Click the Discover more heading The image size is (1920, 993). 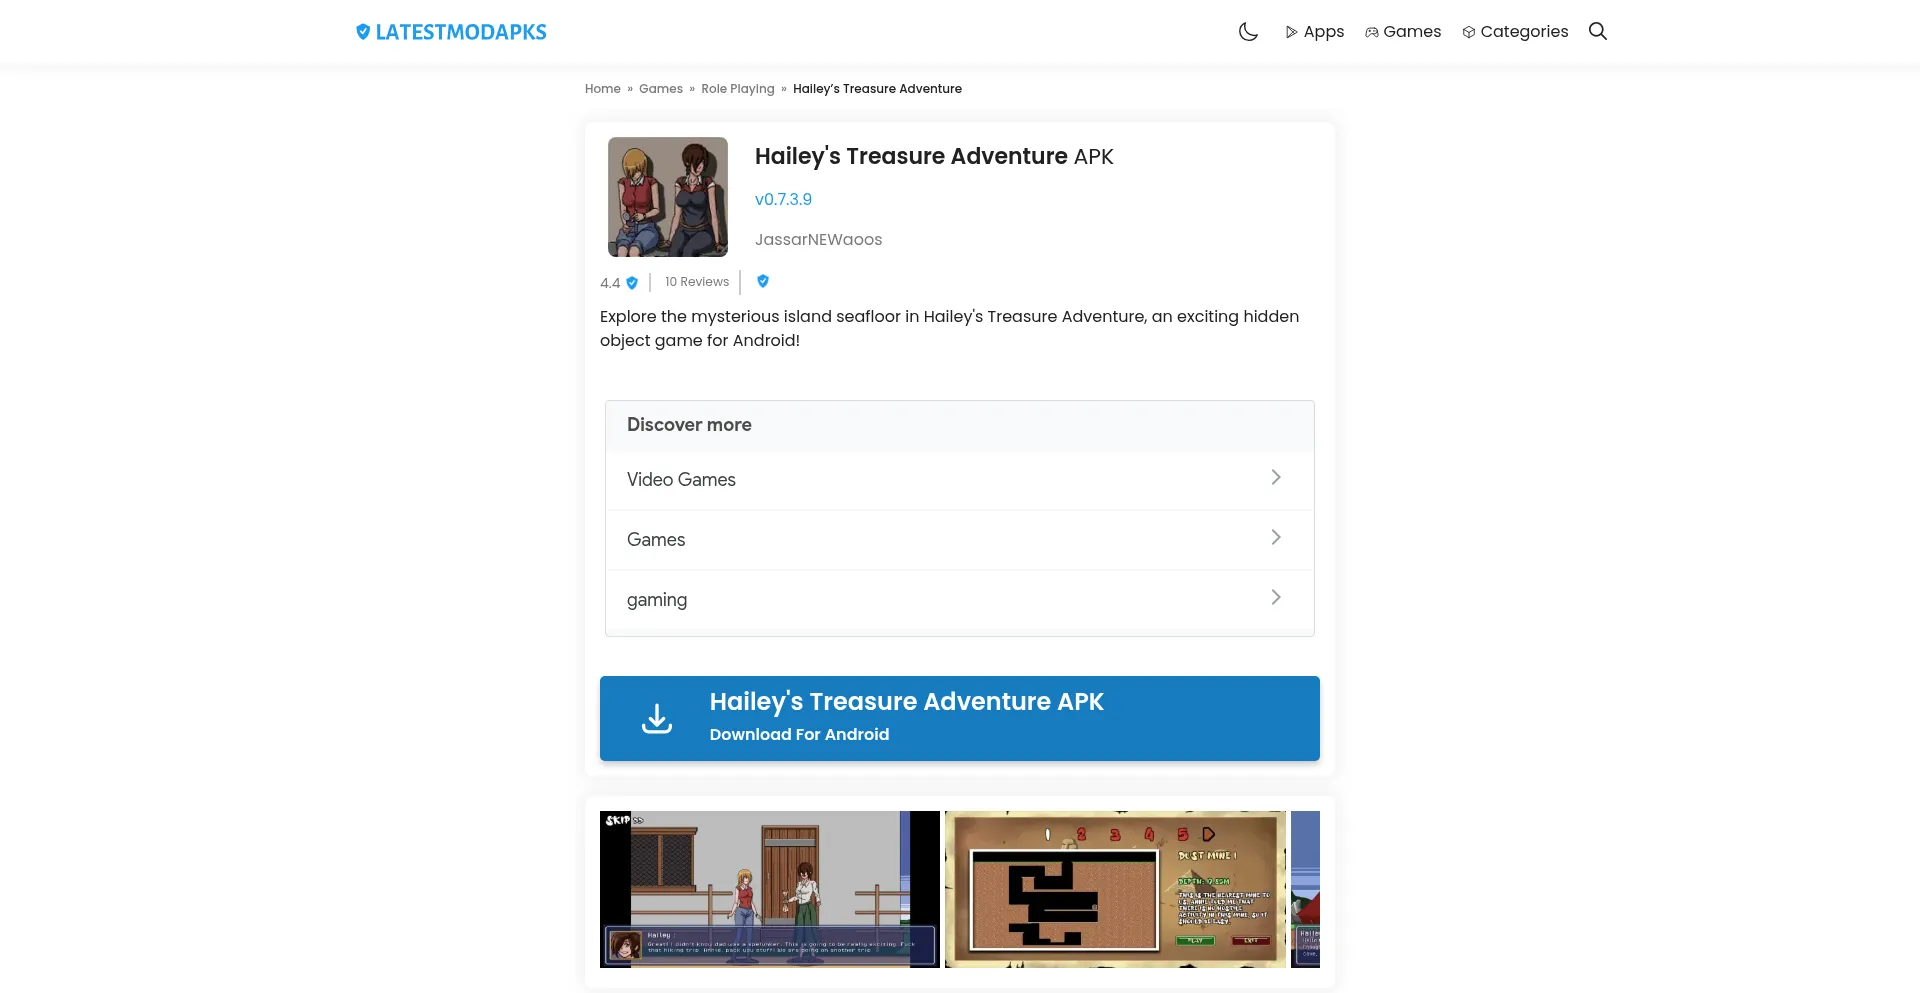coord(689,425)
